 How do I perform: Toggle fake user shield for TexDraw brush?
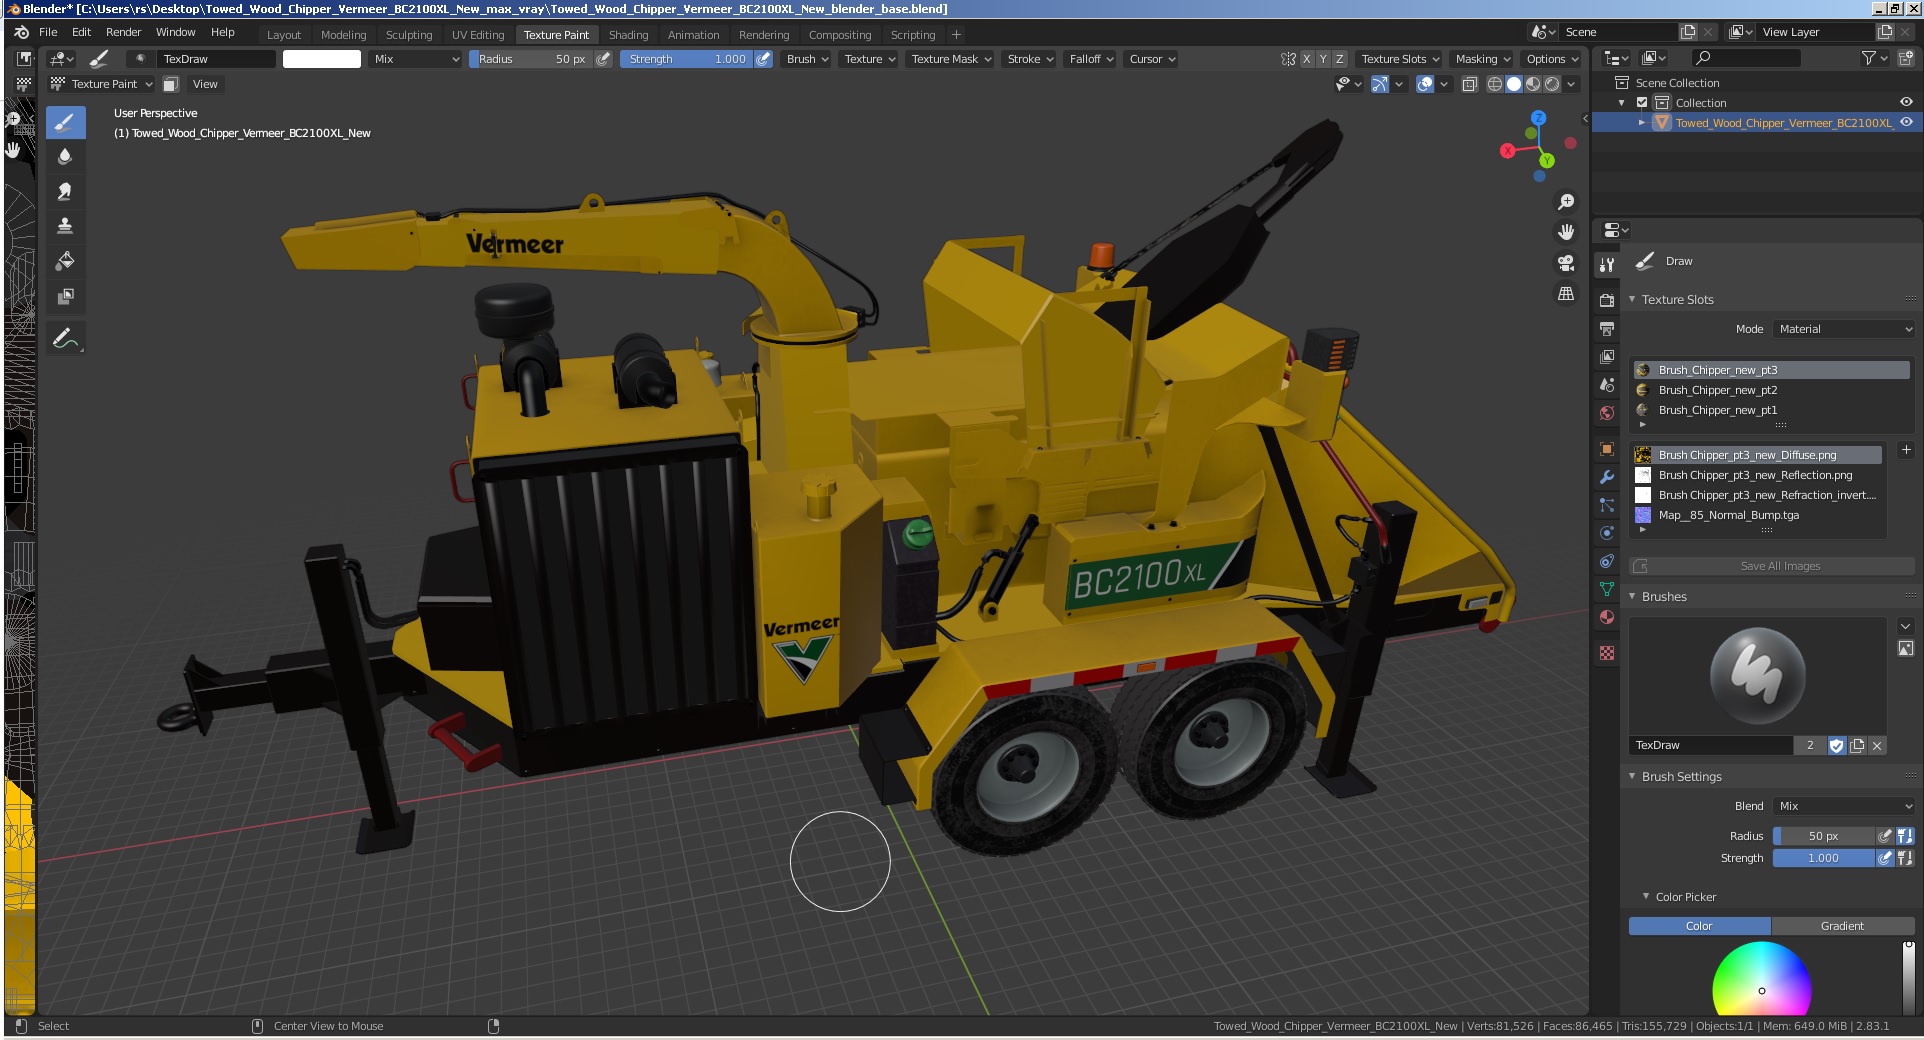pyautogui.click(x=1836, y=745)
